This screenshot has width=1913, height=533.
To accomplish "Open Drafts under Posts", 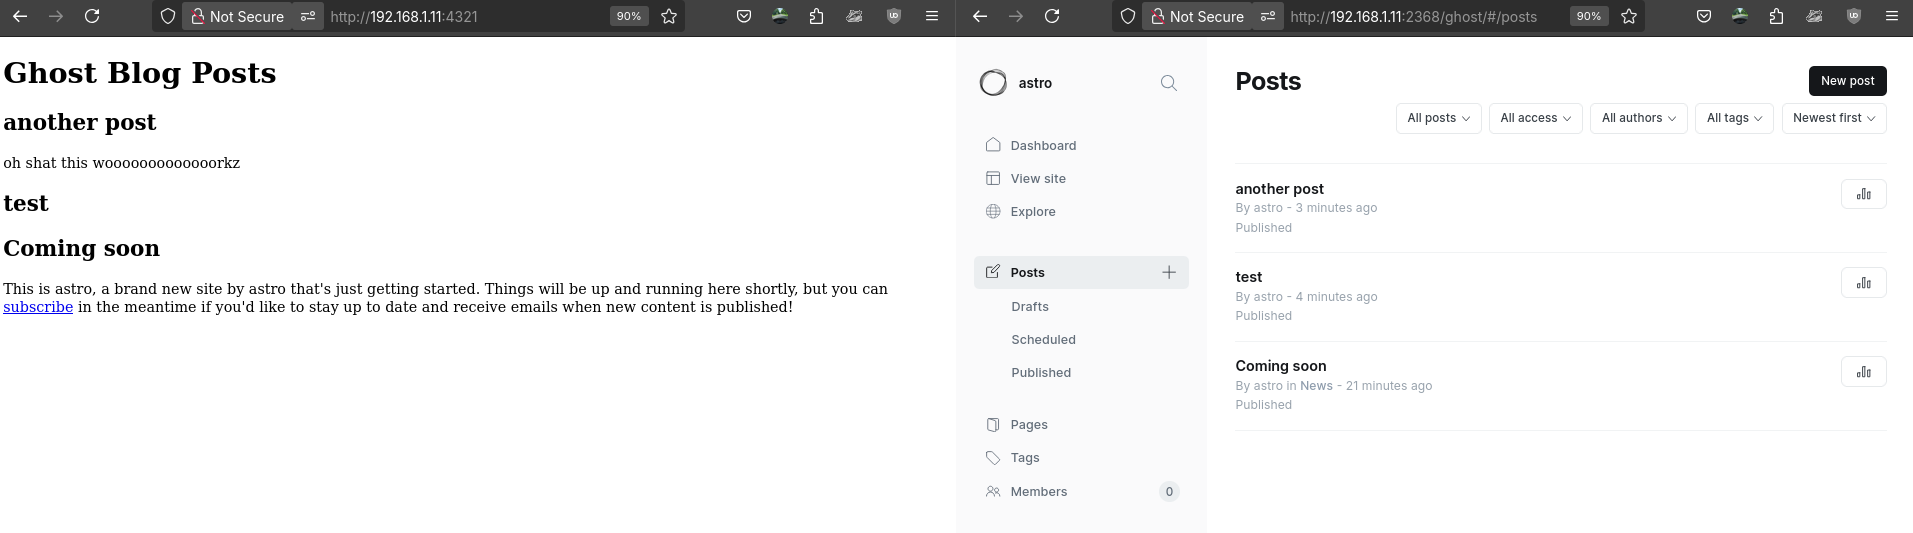I will coord(1030,306).
